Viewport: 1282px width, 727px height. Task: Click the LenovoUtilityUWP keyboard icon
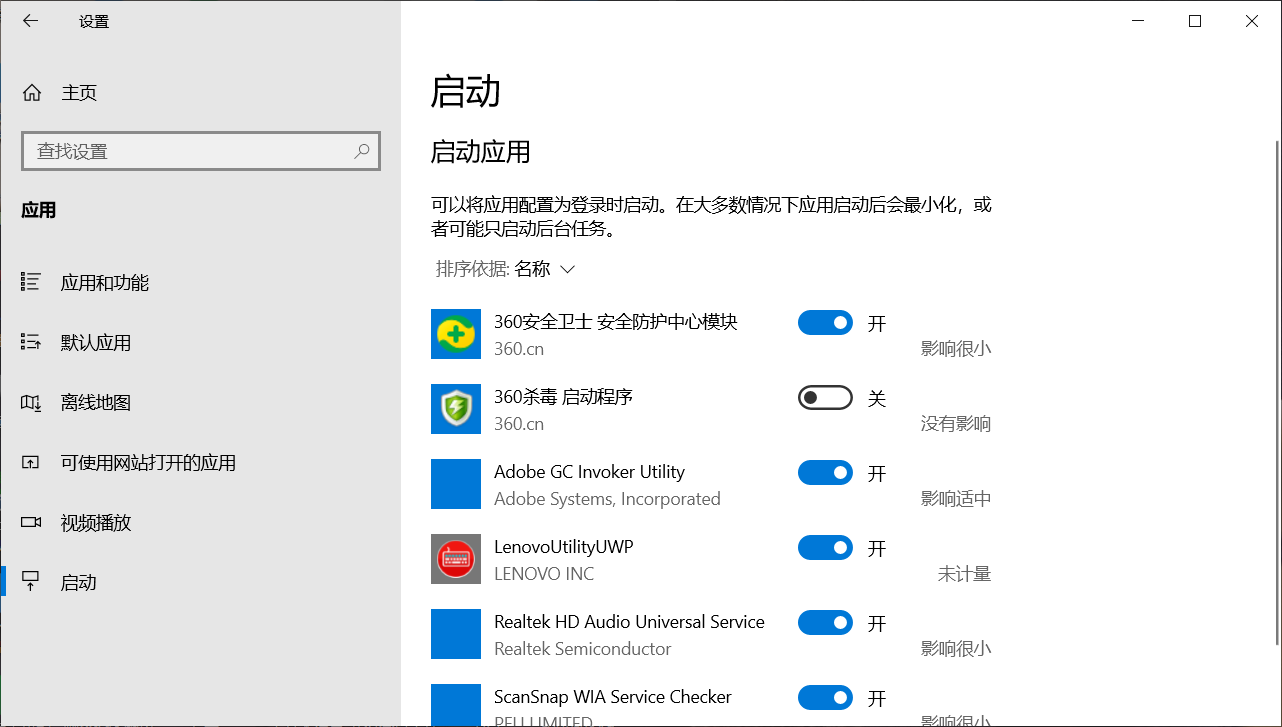click(x=456, y=559)
